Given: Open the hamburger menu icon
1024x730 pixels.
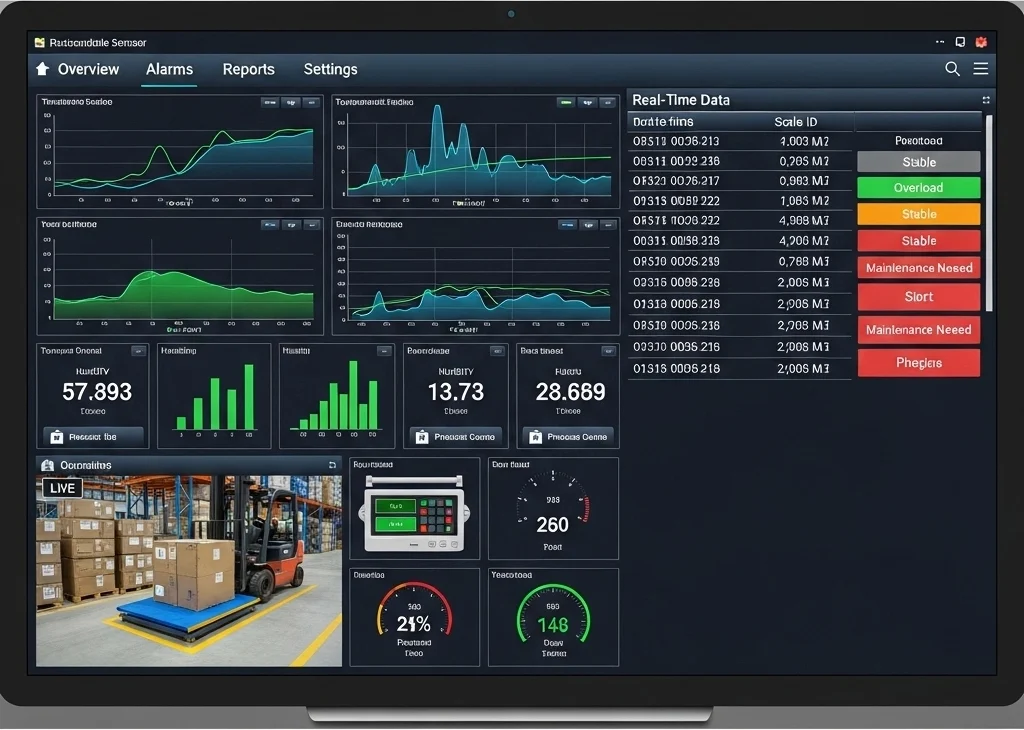Looking at the screenshot, I should 981,69.
